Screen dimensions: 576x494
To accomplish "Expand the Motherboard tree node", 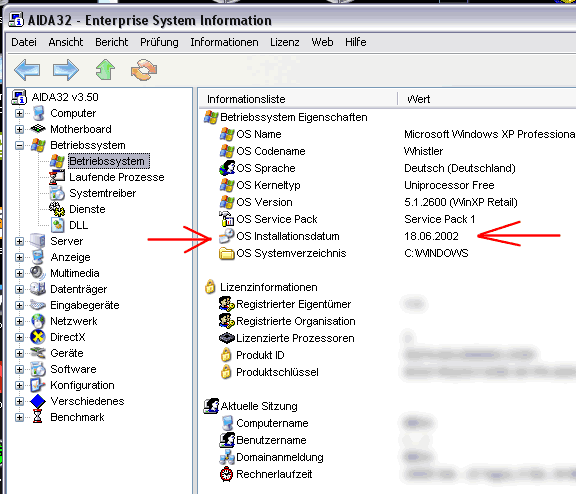I will [19, 129].
